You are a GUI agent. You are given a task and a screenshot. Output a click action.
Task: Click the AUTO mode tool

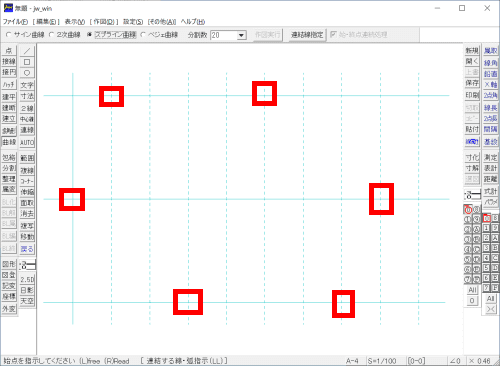[x=27, y=143]
